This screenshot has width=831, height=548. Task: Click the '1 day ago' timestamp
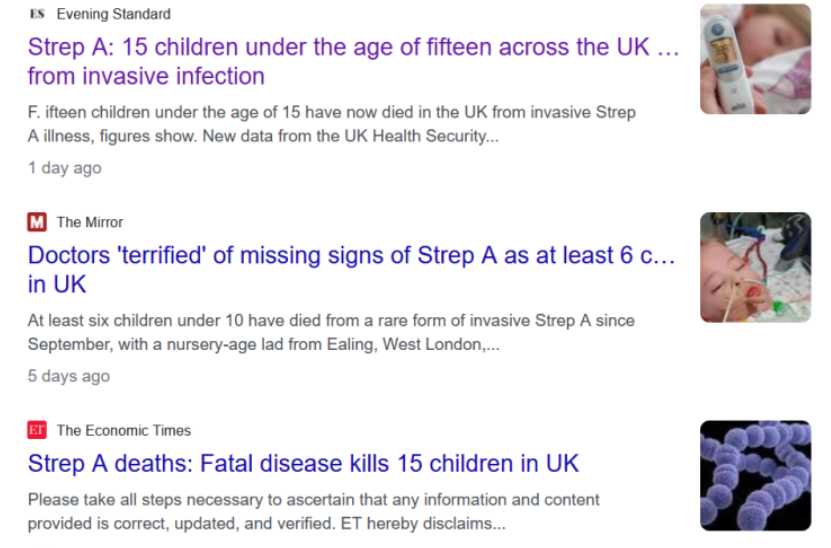[x=64, y=168]
